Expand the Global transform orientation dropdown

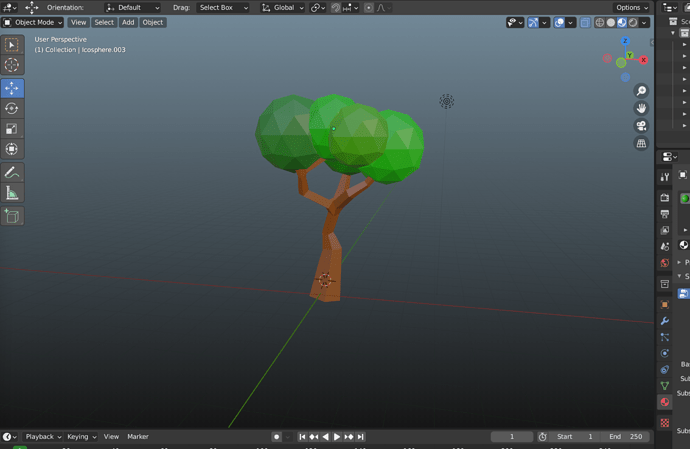click(x=282, y=7)
